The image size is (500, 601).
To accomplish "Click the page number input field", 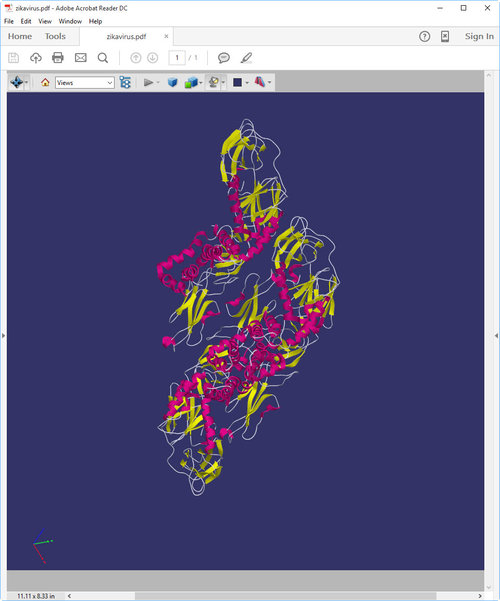I will click(x=177, y=58).
